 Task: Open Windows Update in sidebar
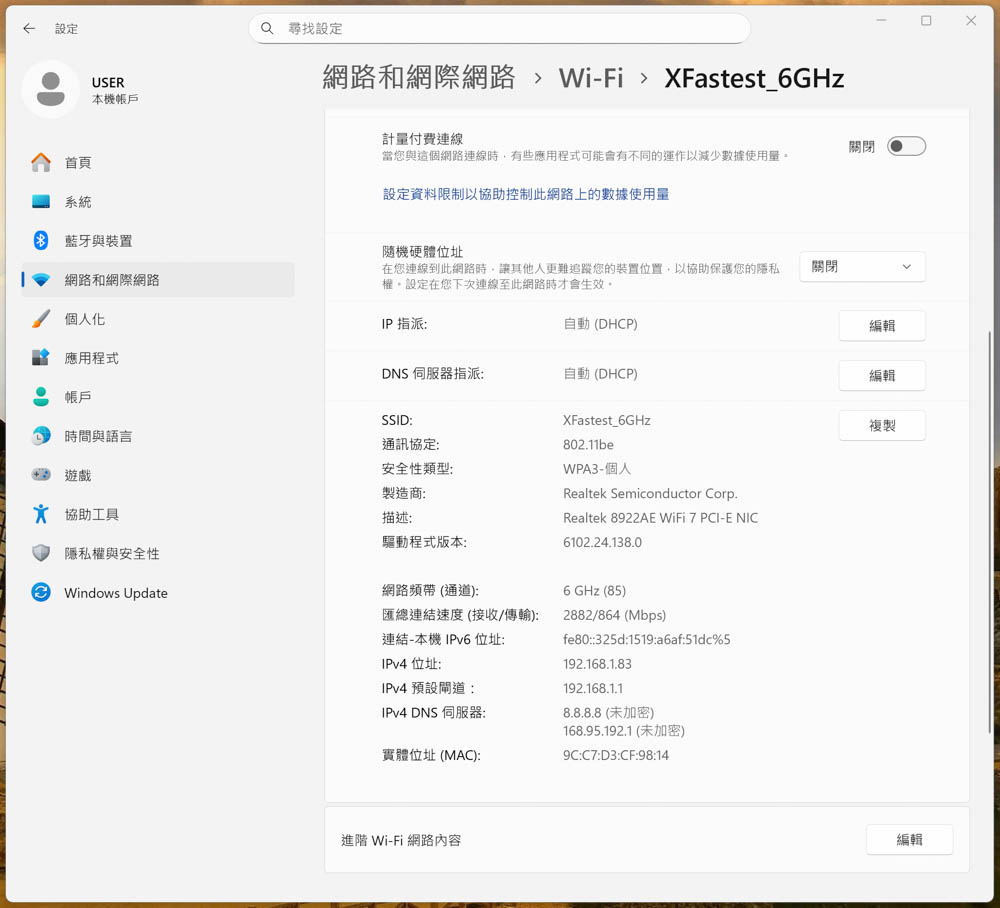point(115,593)
